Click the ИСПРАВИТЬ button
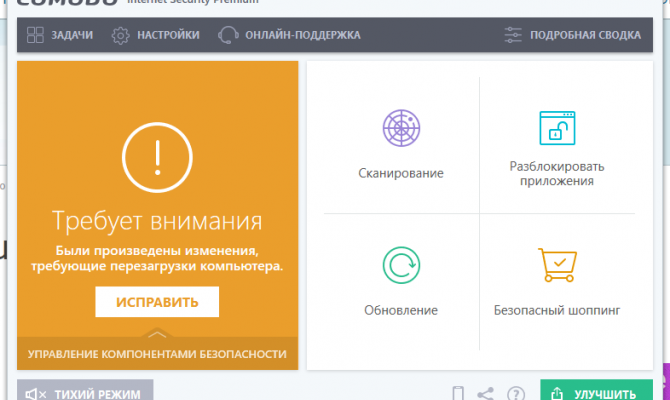Screen dimensions: 670x400 pyautogui.click(x=157, y=302)
